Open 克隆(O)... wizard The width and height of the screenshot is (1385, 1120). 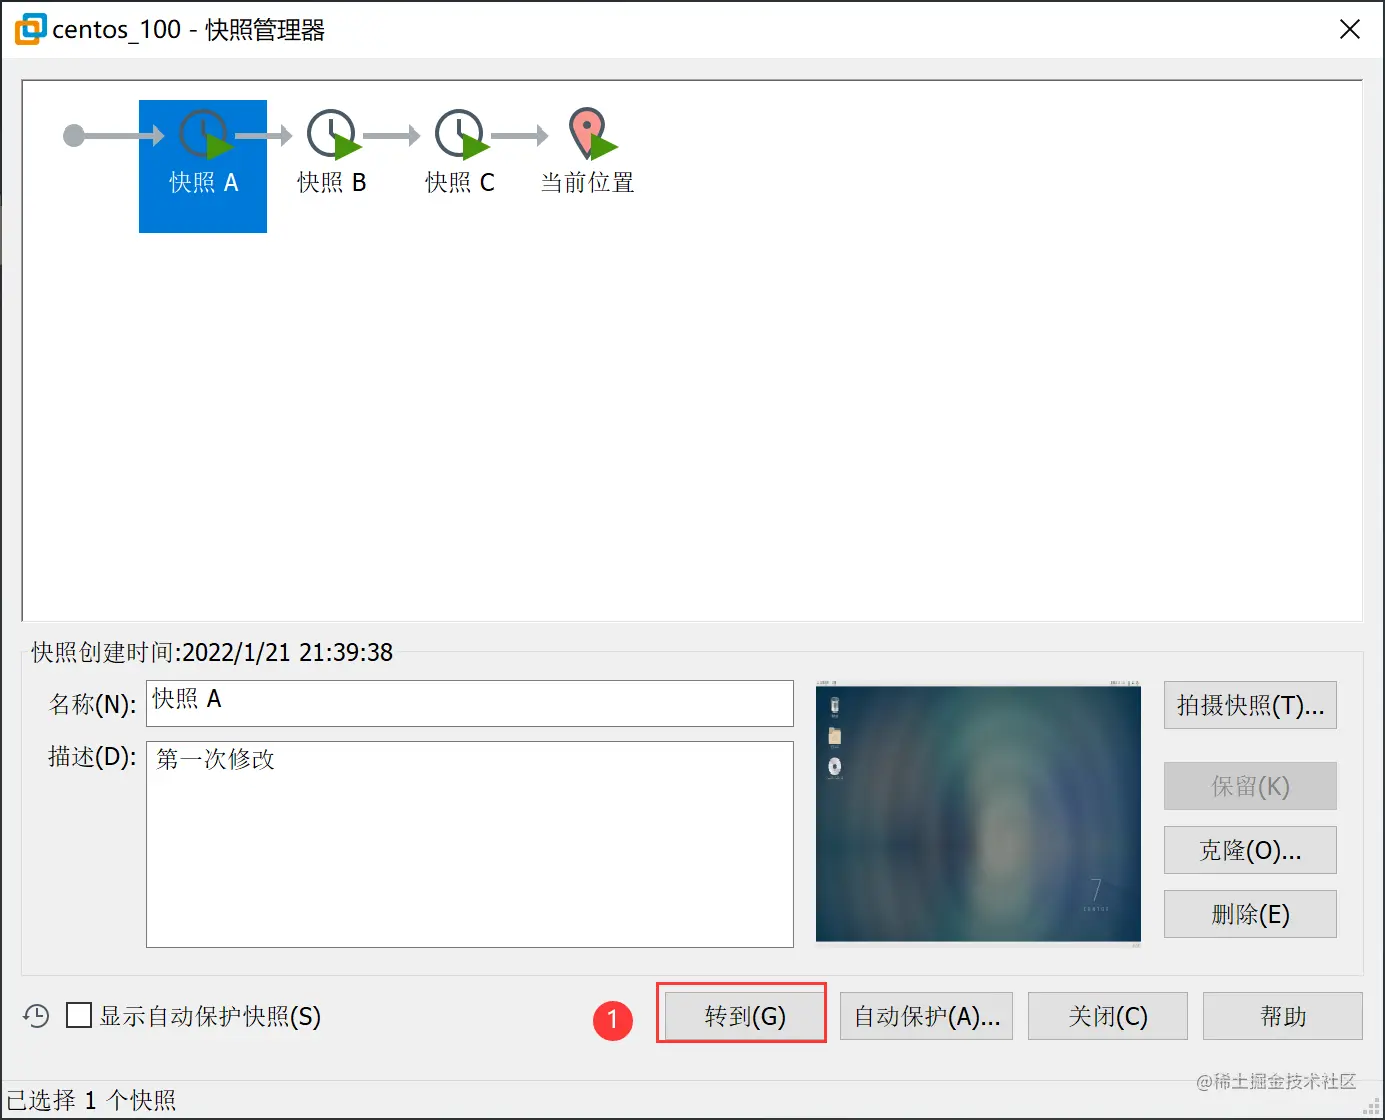(x=1249, y=850)
